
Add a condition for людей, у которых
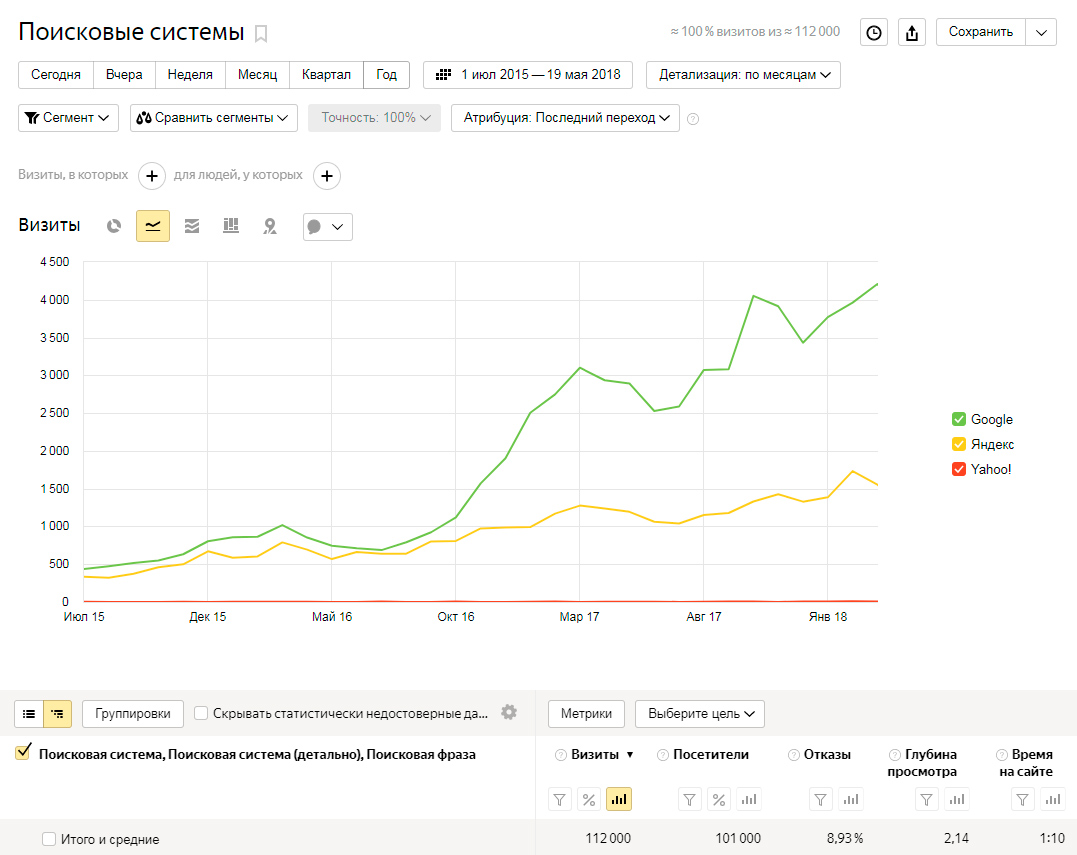click(327, 176)
